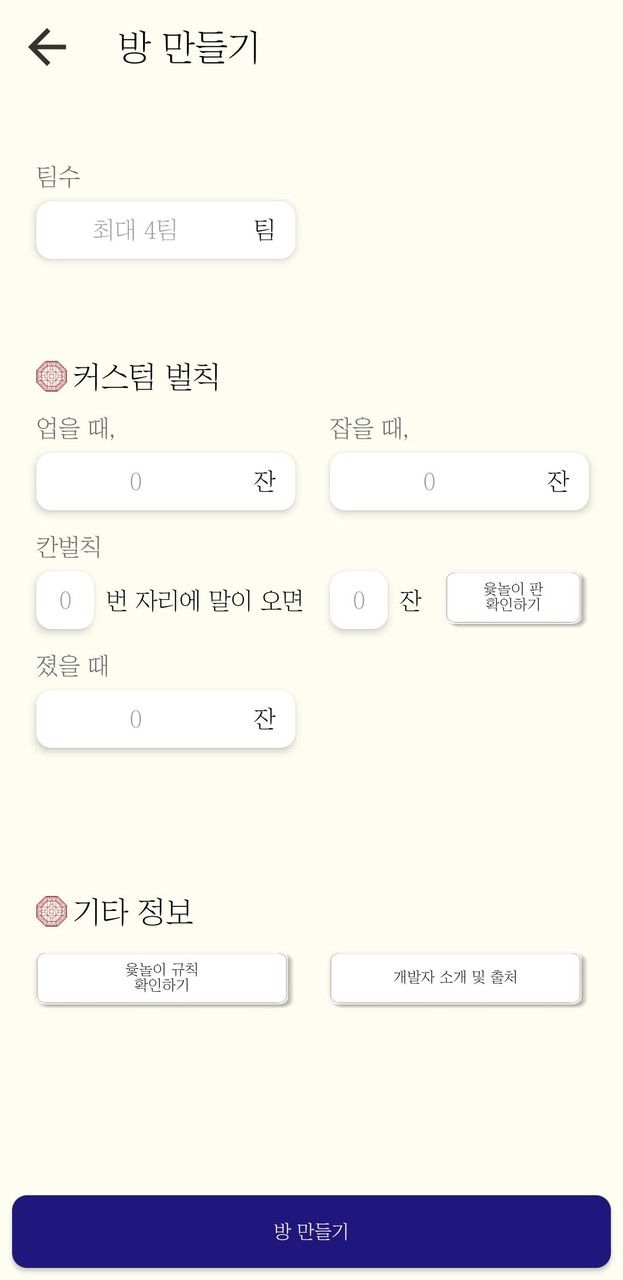The width and height of the screenshot is (623, 1280).
Task: Click the 잔 unit label beside 잡을 때
Action: pos(556,481)
